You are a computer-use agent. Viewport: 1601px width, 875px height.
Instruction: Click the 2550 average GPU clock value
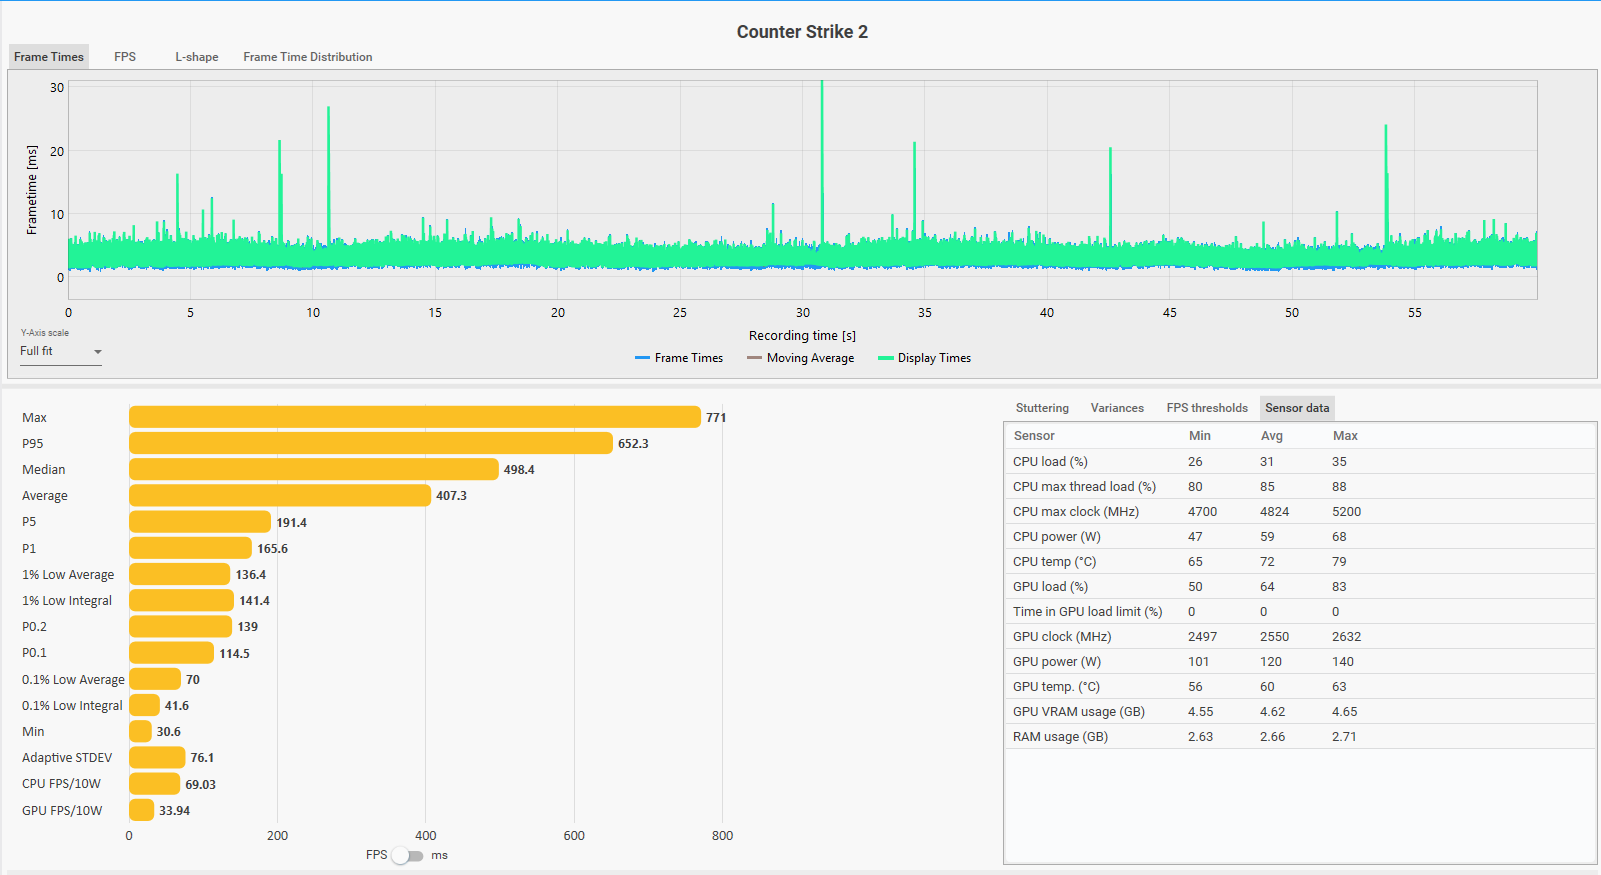coord(1274,637)
